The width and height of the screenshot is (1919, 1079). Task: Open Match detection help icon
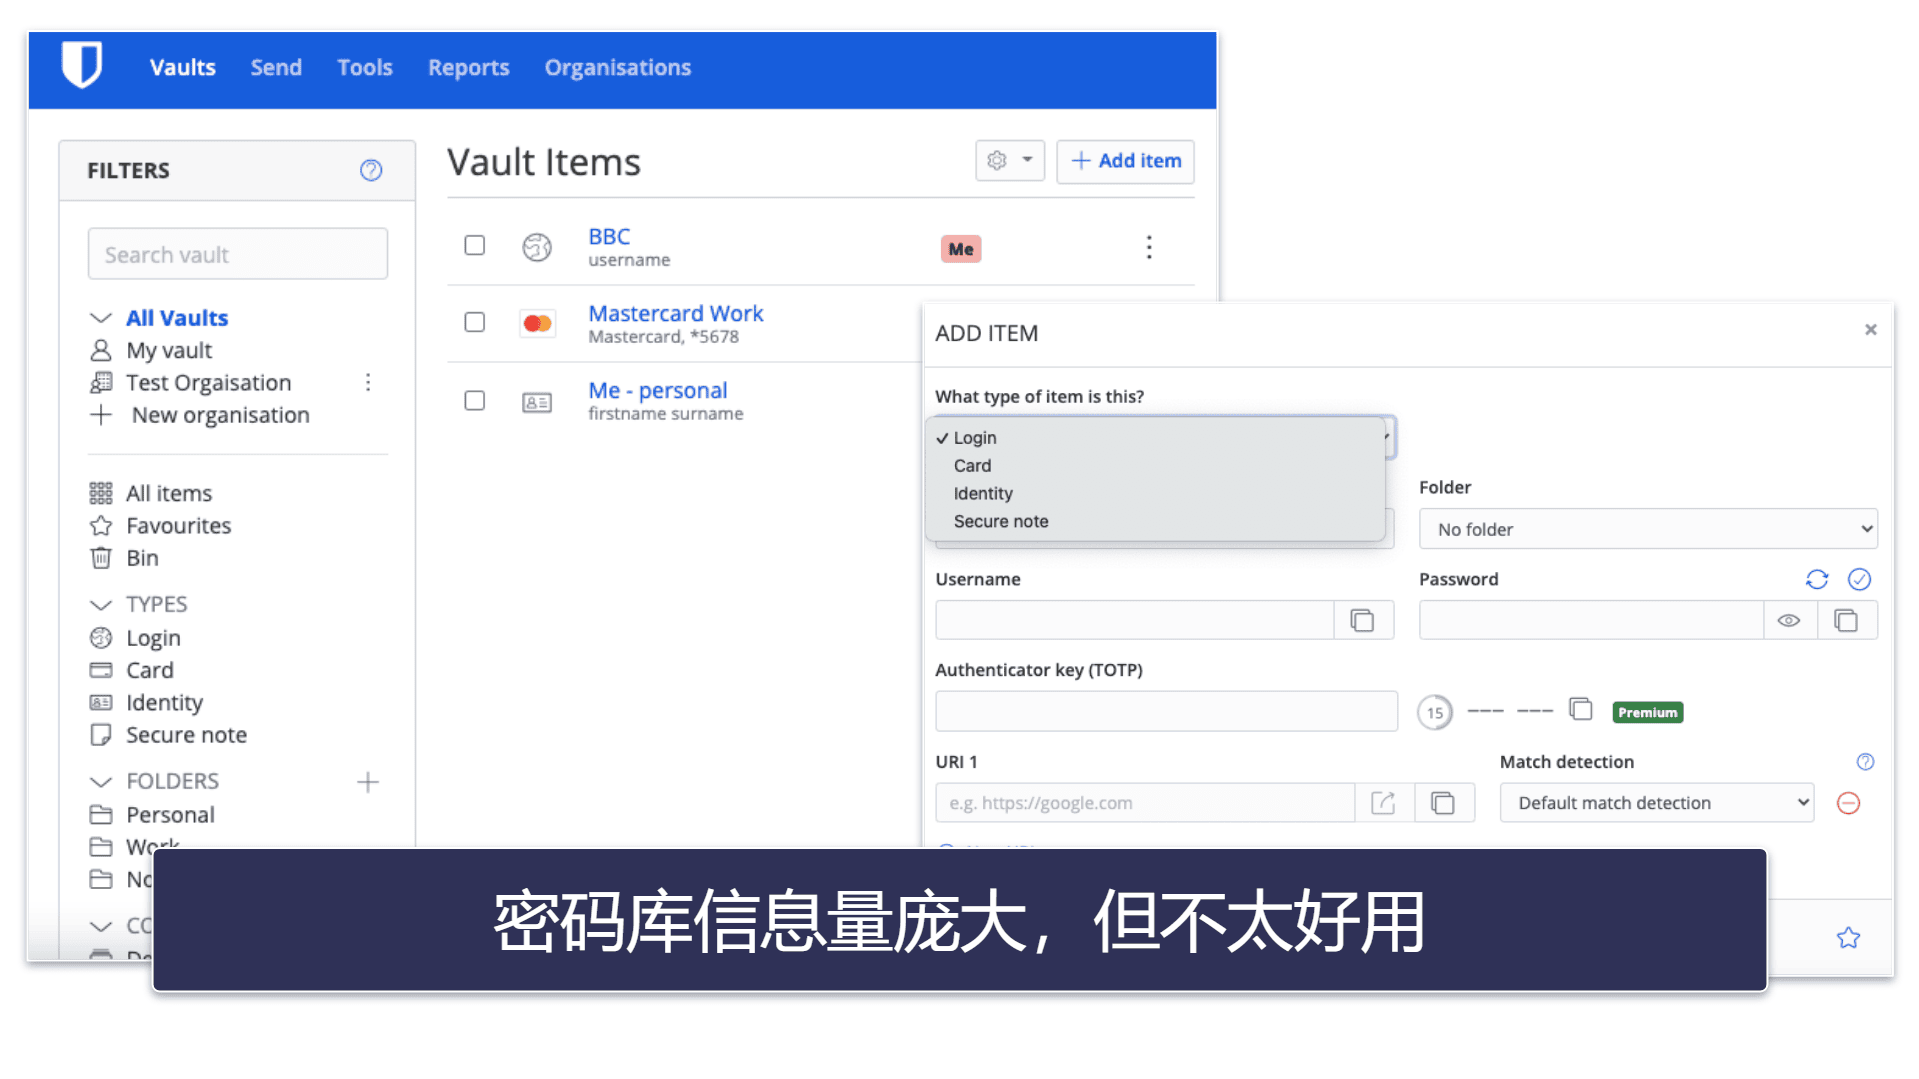(x=1865, y=762)
